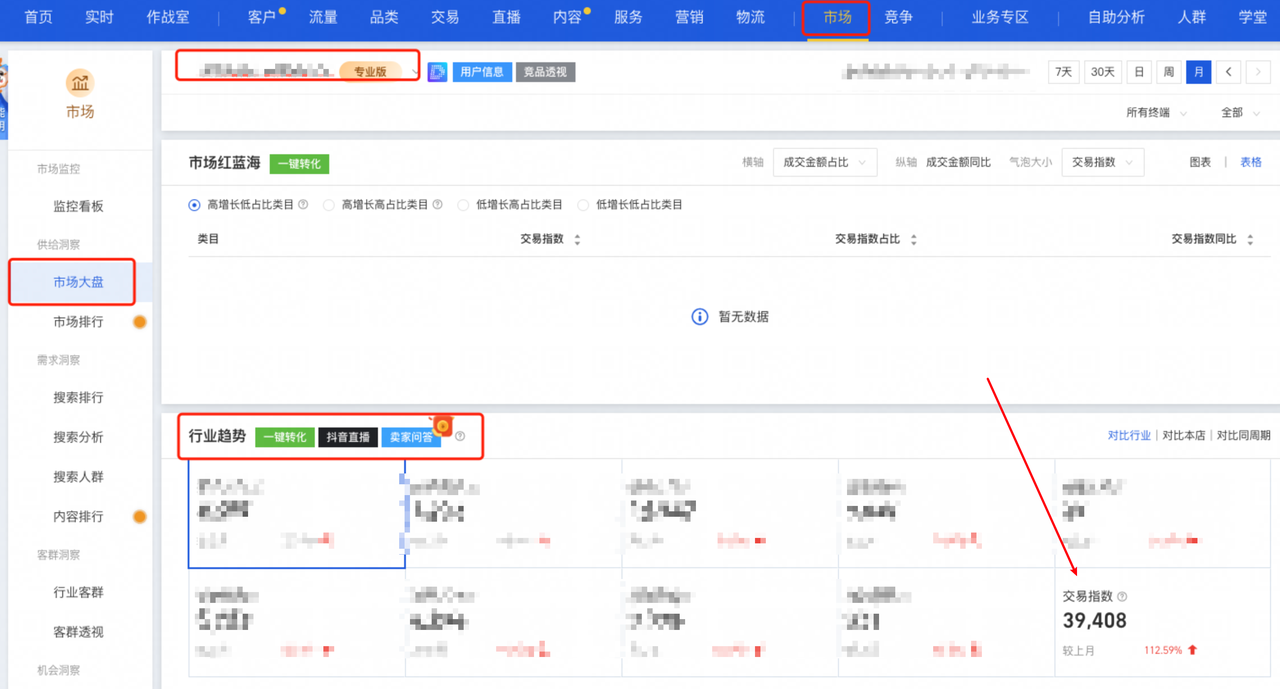Image resolution: width=1280 pixels, height=689 pixels.
Task: Click 卖家问答 button
Action: [x=411, y=437]
